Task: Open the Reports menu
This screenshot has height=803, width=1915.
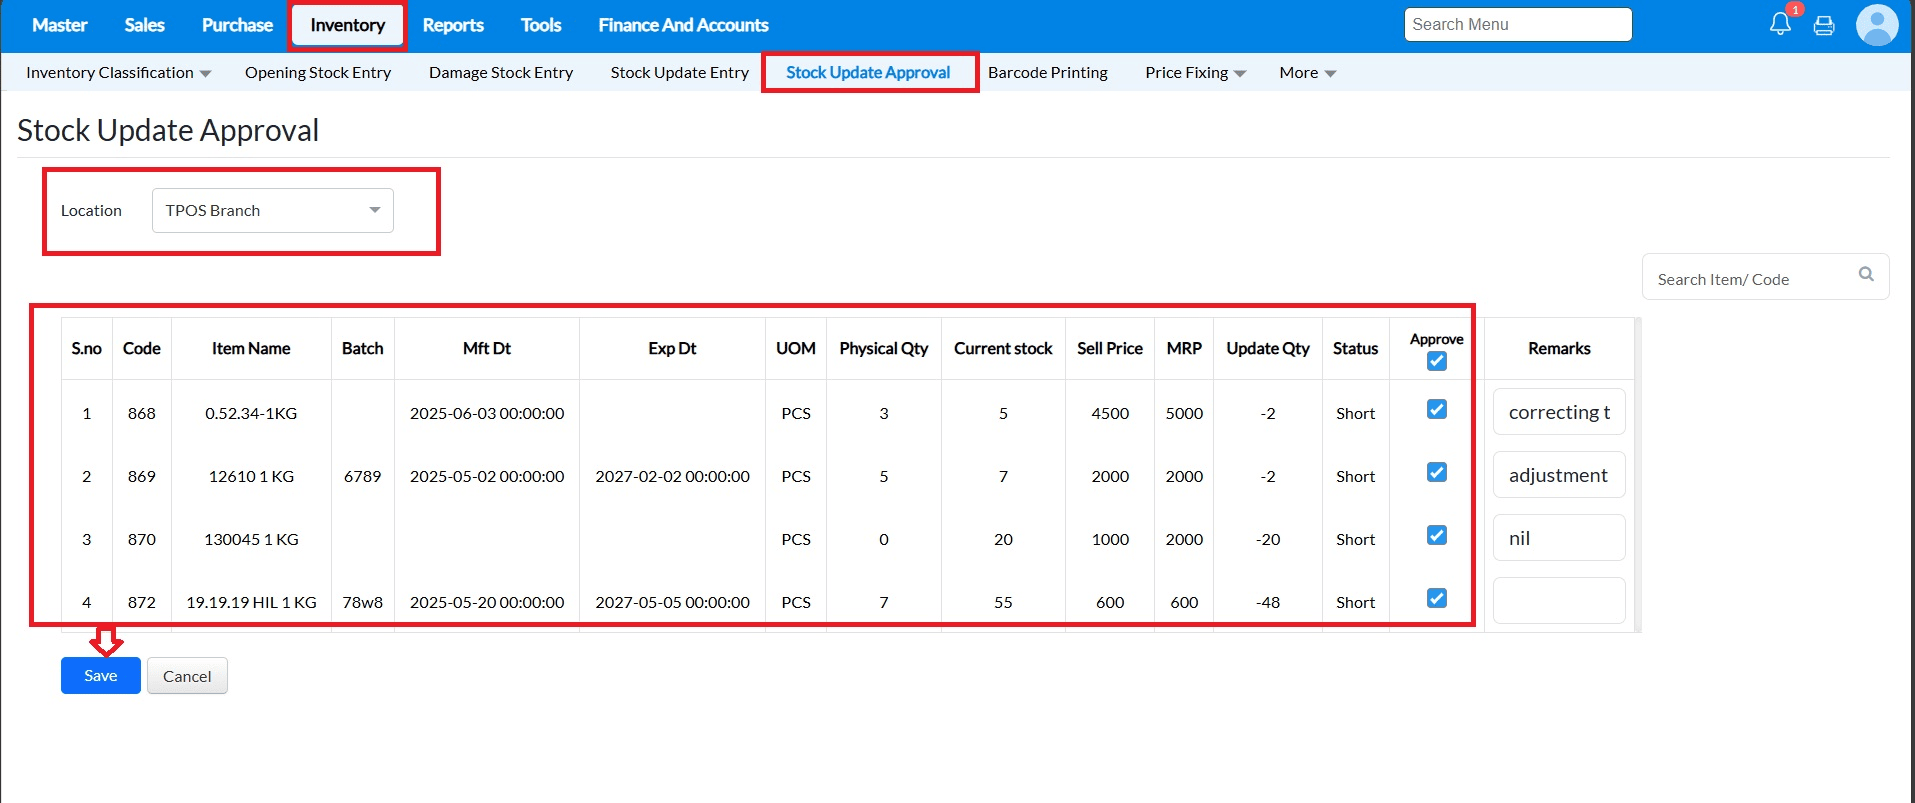Action: [x=453, y=25]
